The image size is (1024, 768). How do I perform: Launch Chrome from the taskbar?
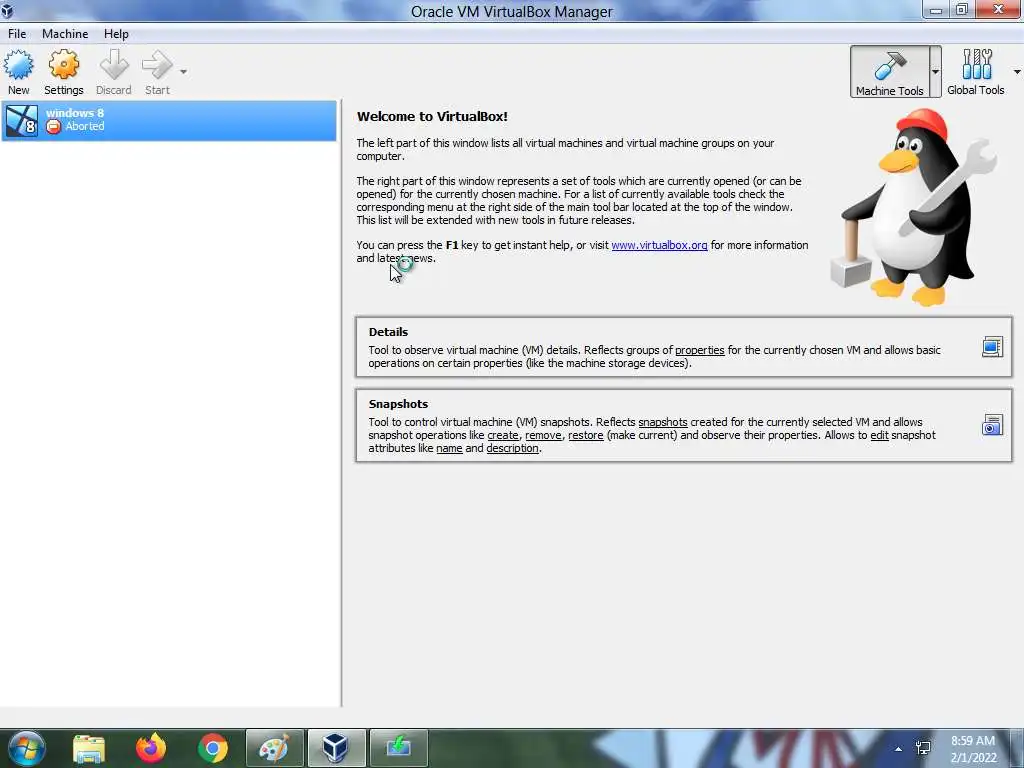[x=212, y=748]
